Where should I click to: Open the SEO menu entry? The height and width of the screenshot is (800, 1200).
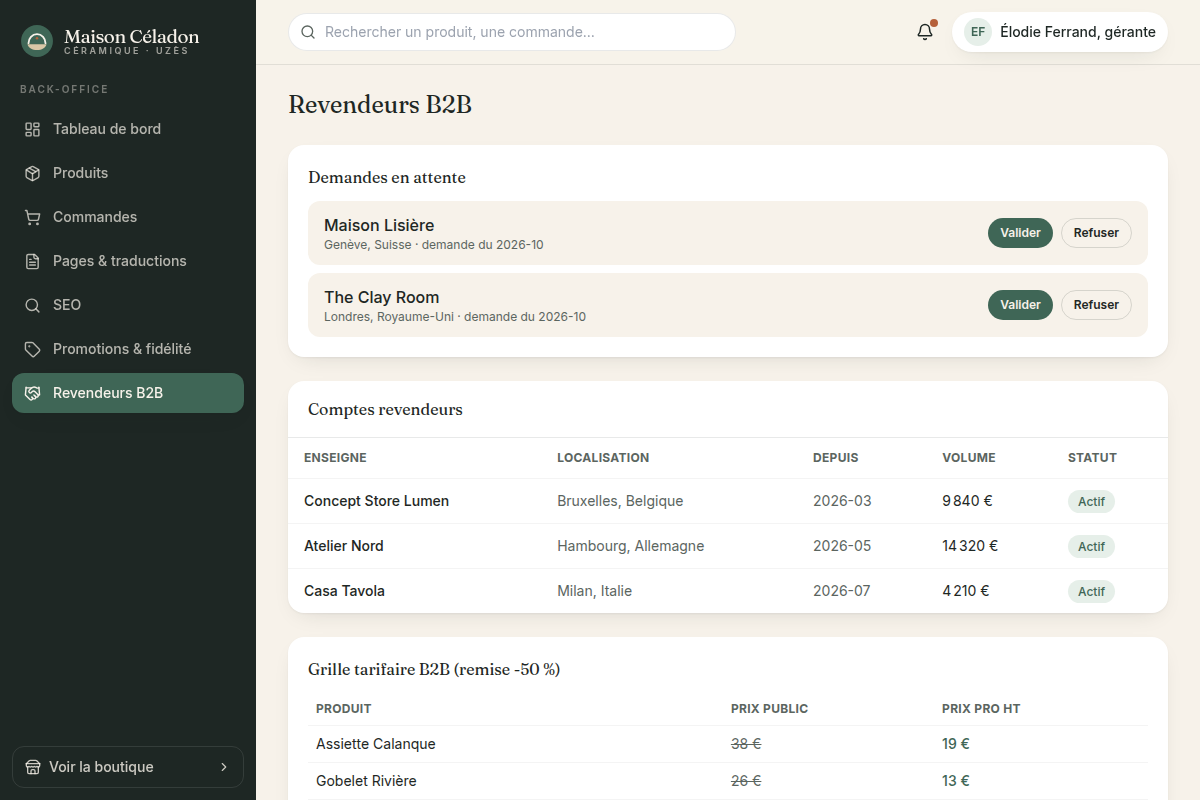(x=128, y=305)
